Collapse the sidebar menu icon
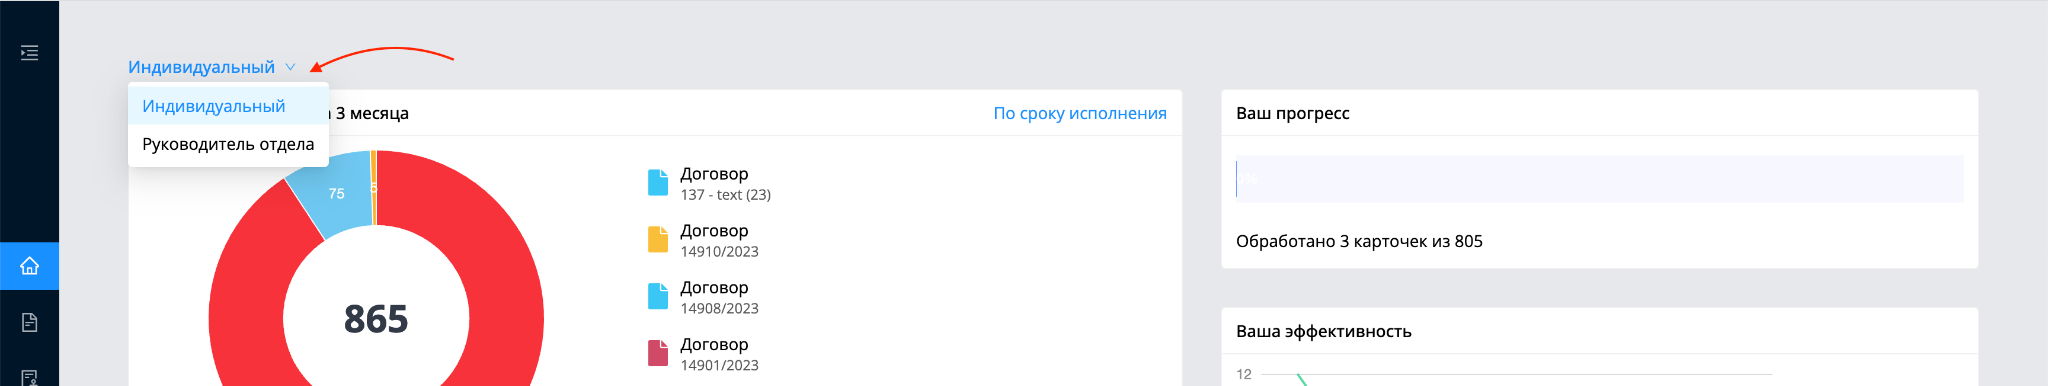Viewport: 2048px width, 386px height. tap(29, 53)
